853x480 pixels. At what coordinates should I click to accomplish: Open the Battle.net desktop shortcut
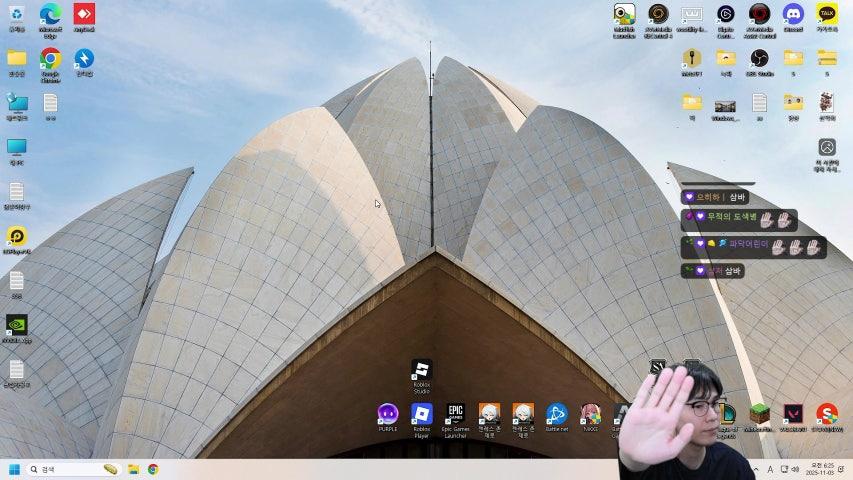(x=556, y=414)
